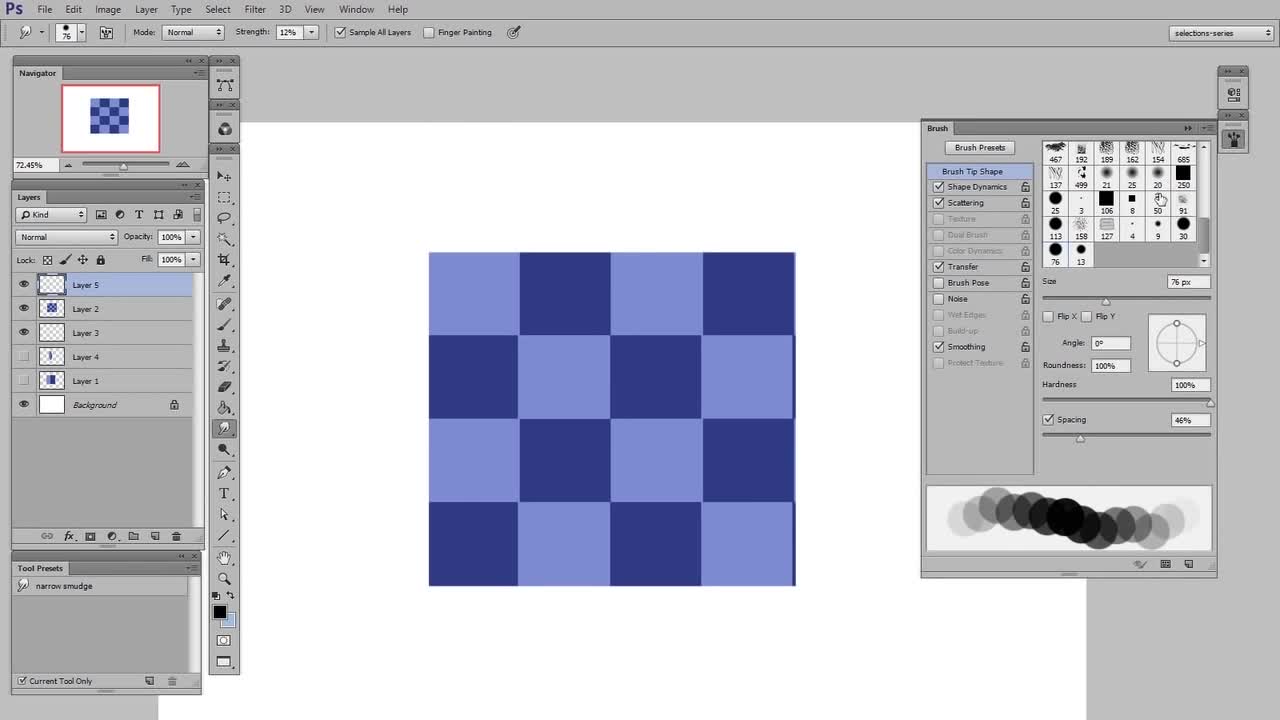This screenshot has height=720, width=1280.
Task: Open the File menu
Action: pyautogui.click(x=45, y=9)
